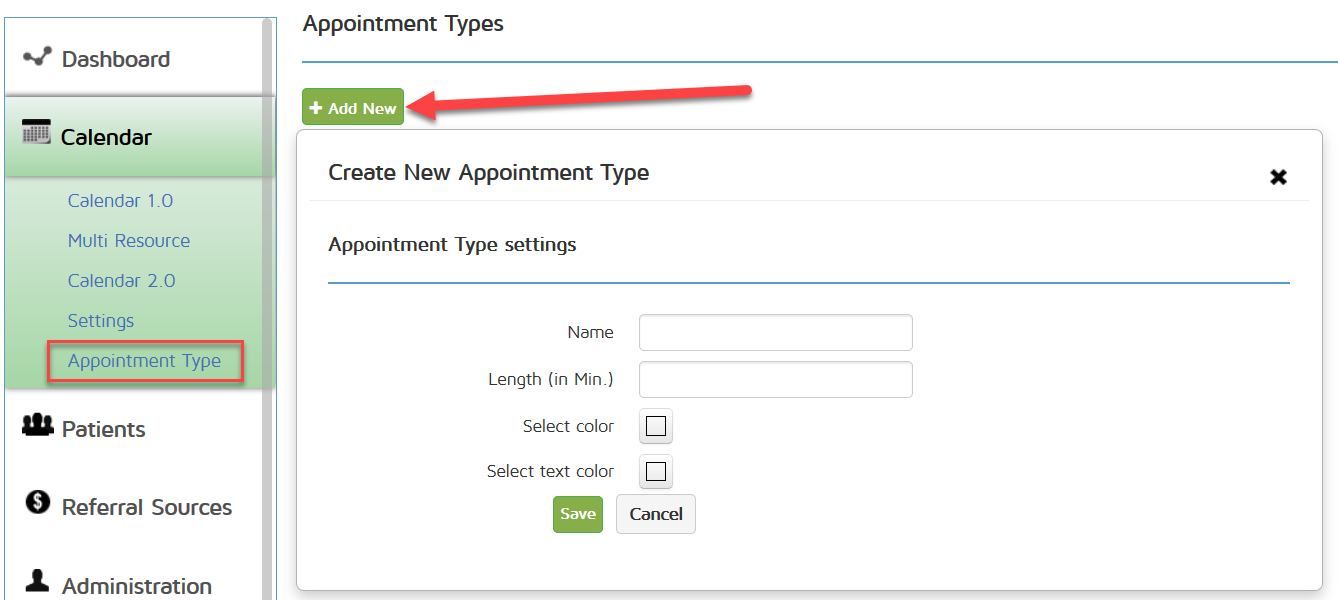Open Calendar 1.0 from sidebar
Screen dimensions: 1338x600
120,201
